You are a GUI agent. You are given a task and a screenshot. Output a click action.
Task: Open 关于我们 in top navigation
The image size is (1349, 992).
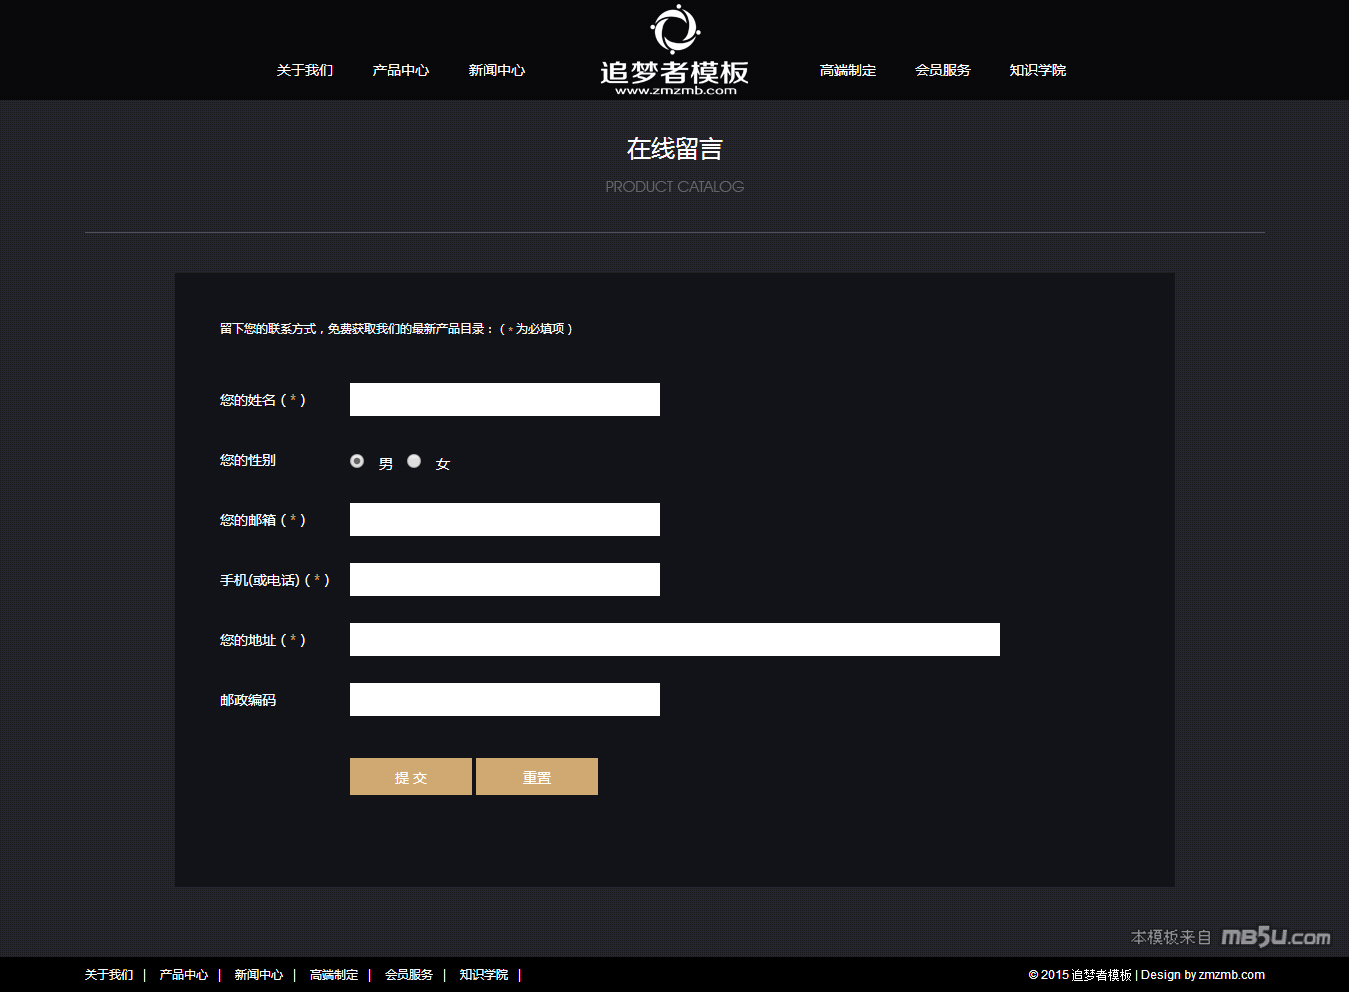point(305,70)
